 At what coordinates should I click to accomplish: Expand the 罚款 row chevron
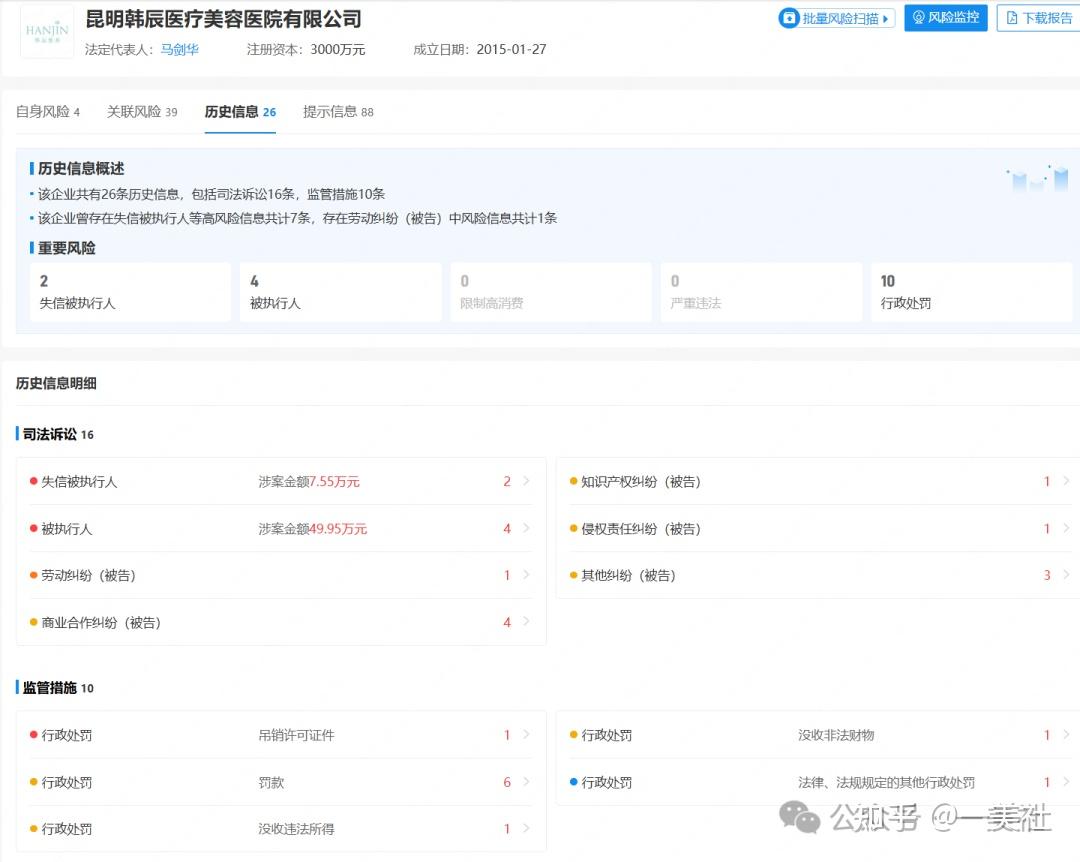[x=526, y=782]
